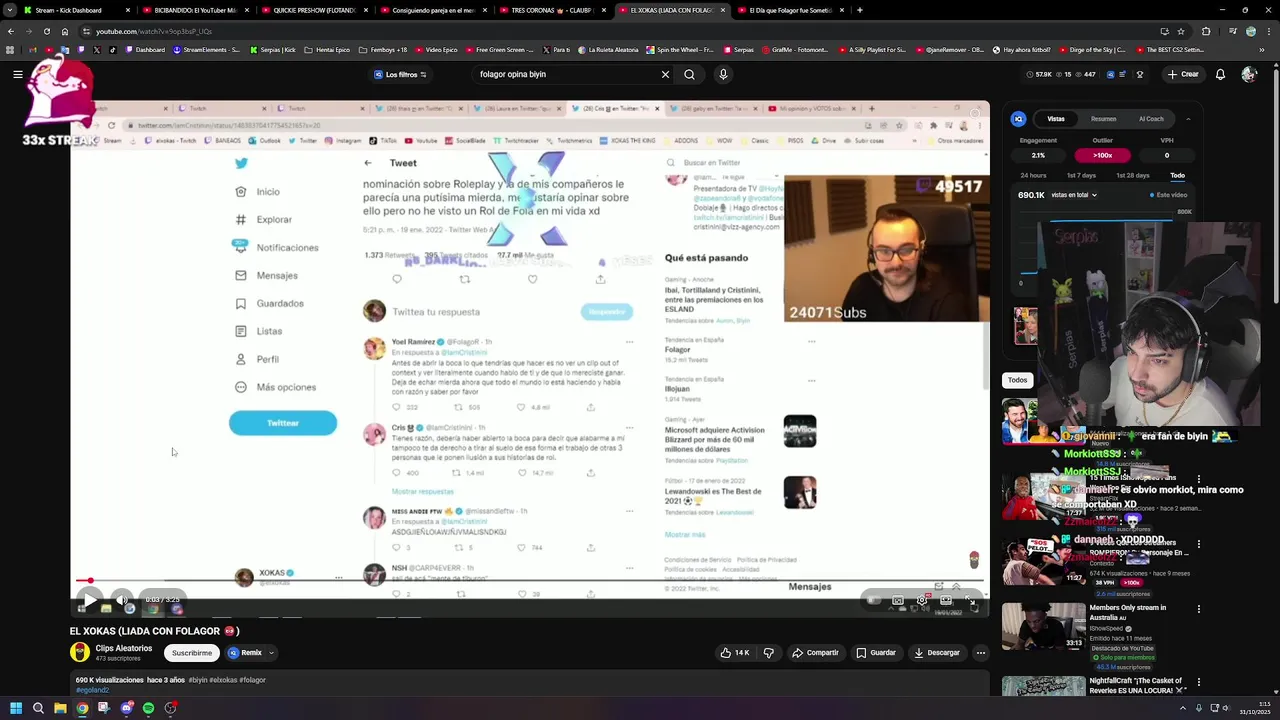
Task: Open the YouTube guide hamburger menu
Action: click(18, 74)
